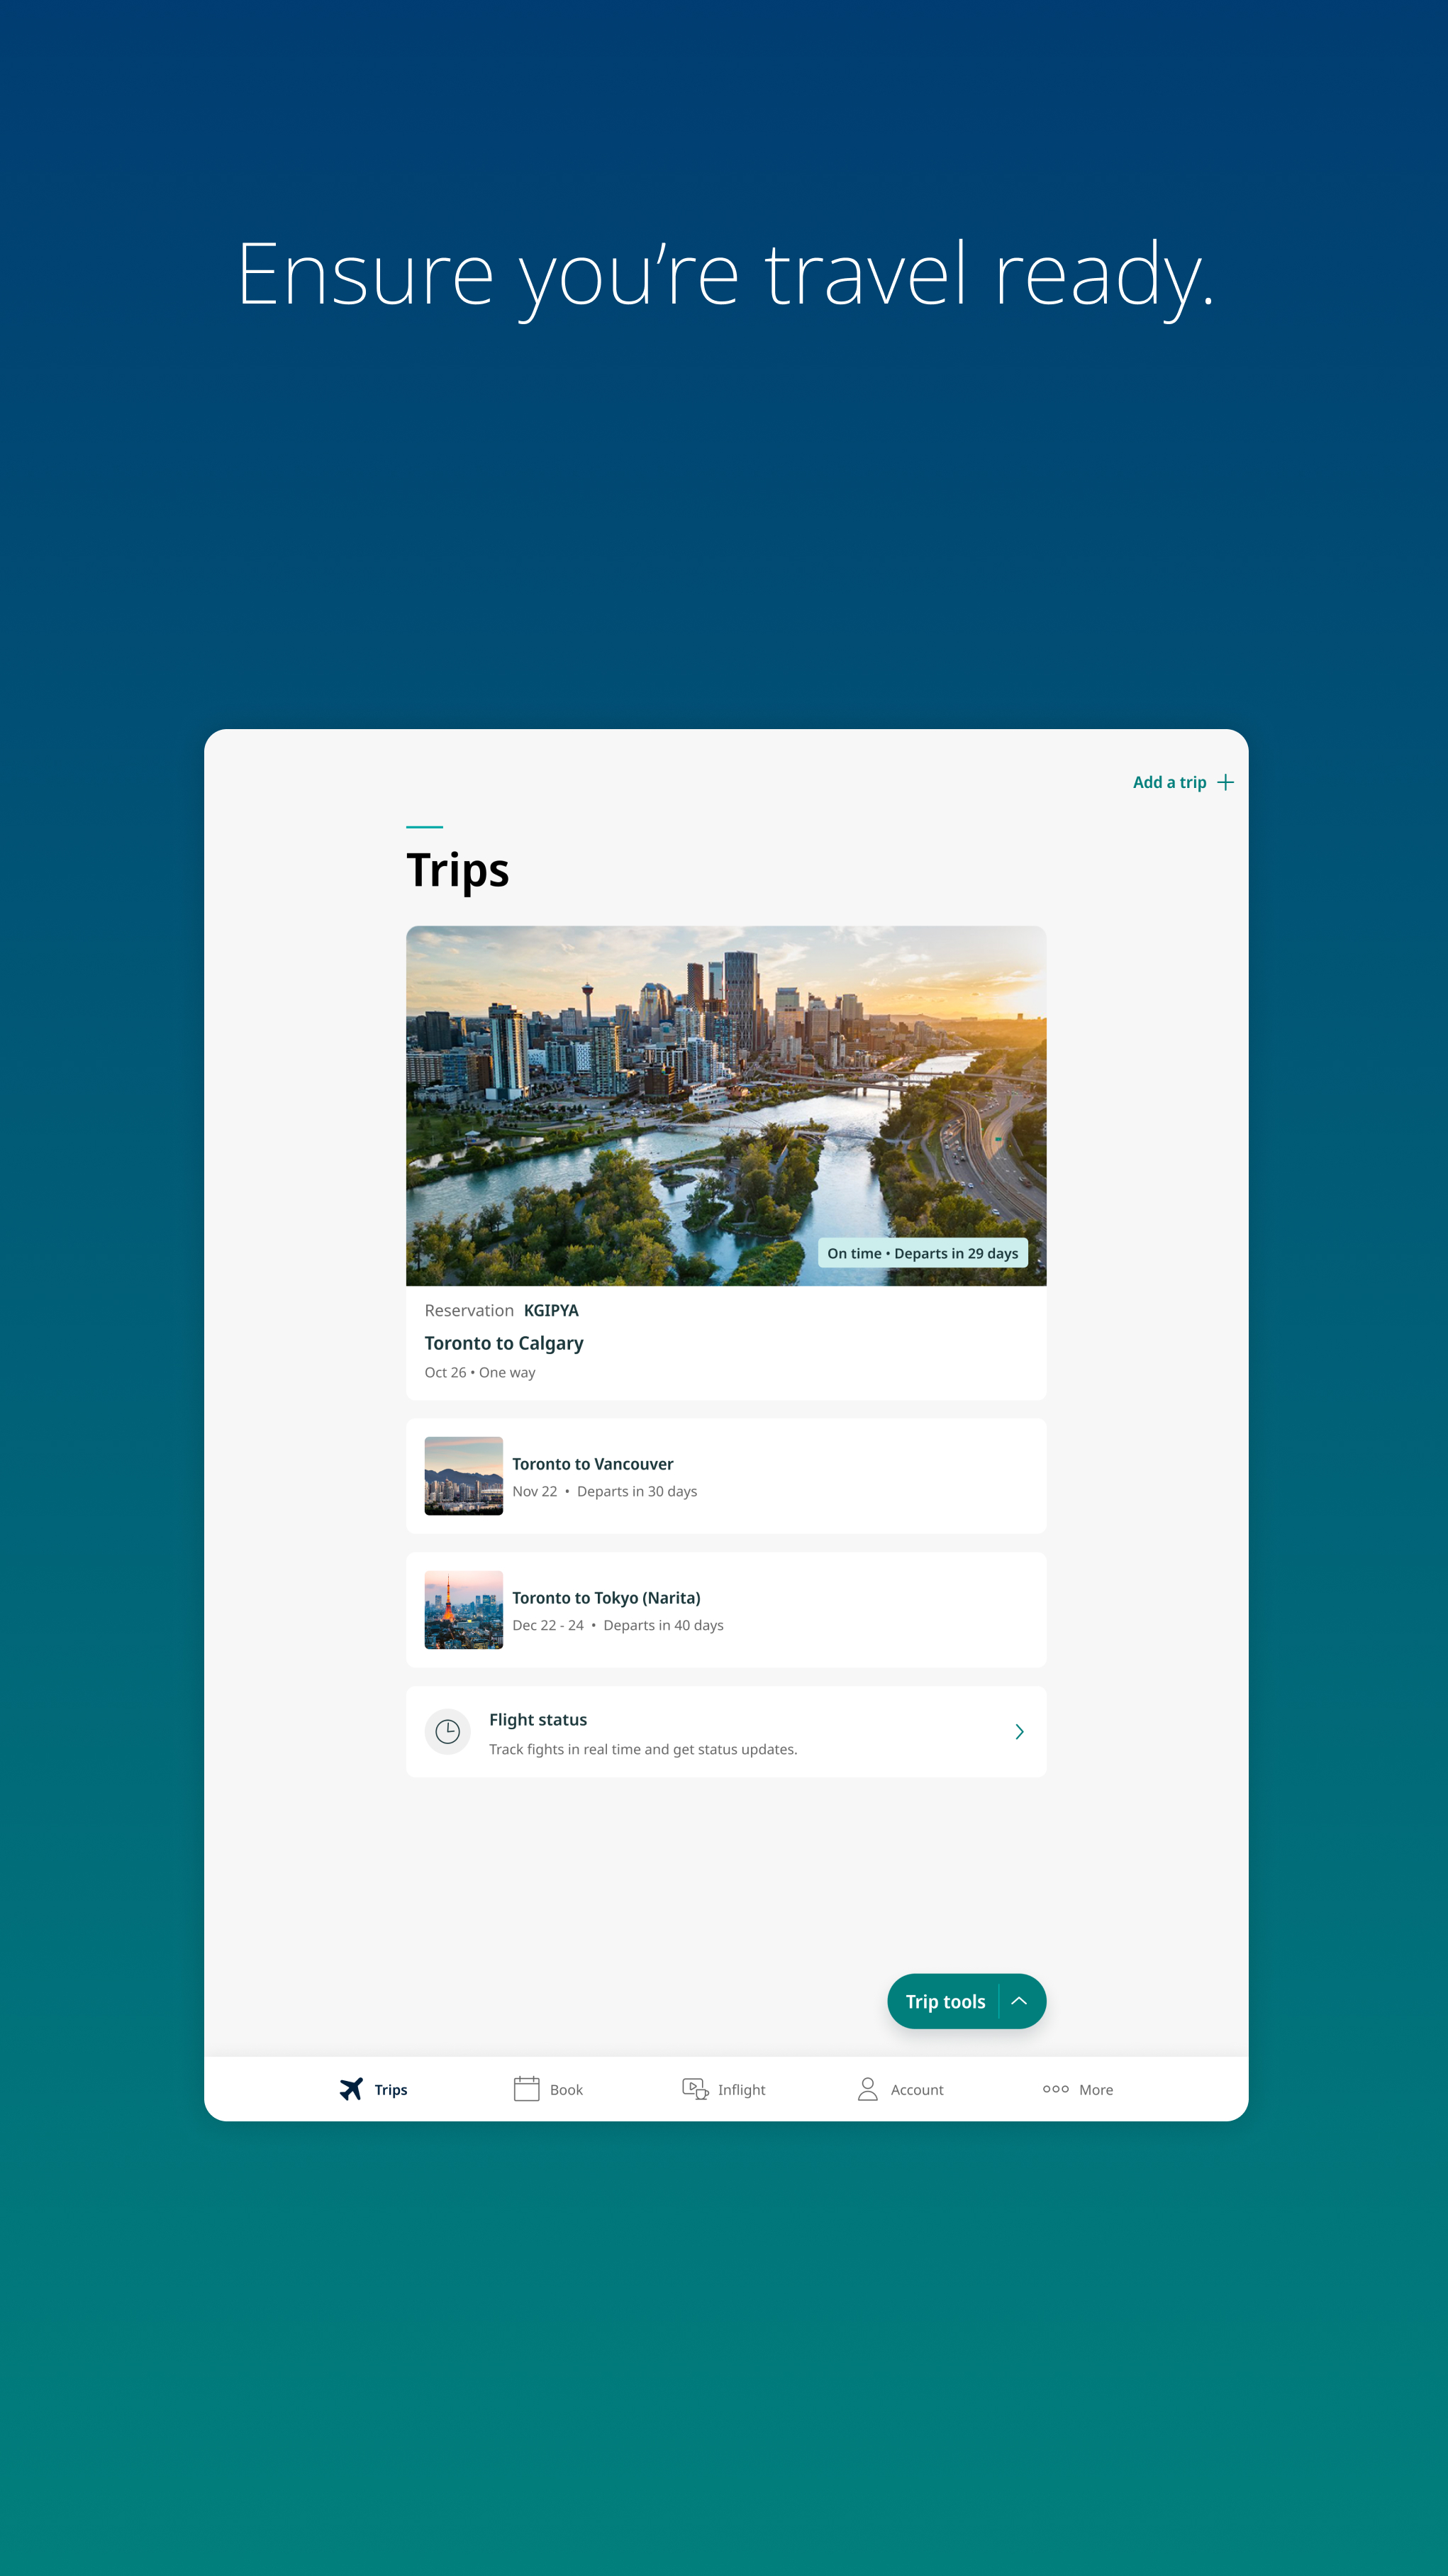Click the Book calendar icon
Viewport: 1448px width, 2576px height.
click(526, 2089)
